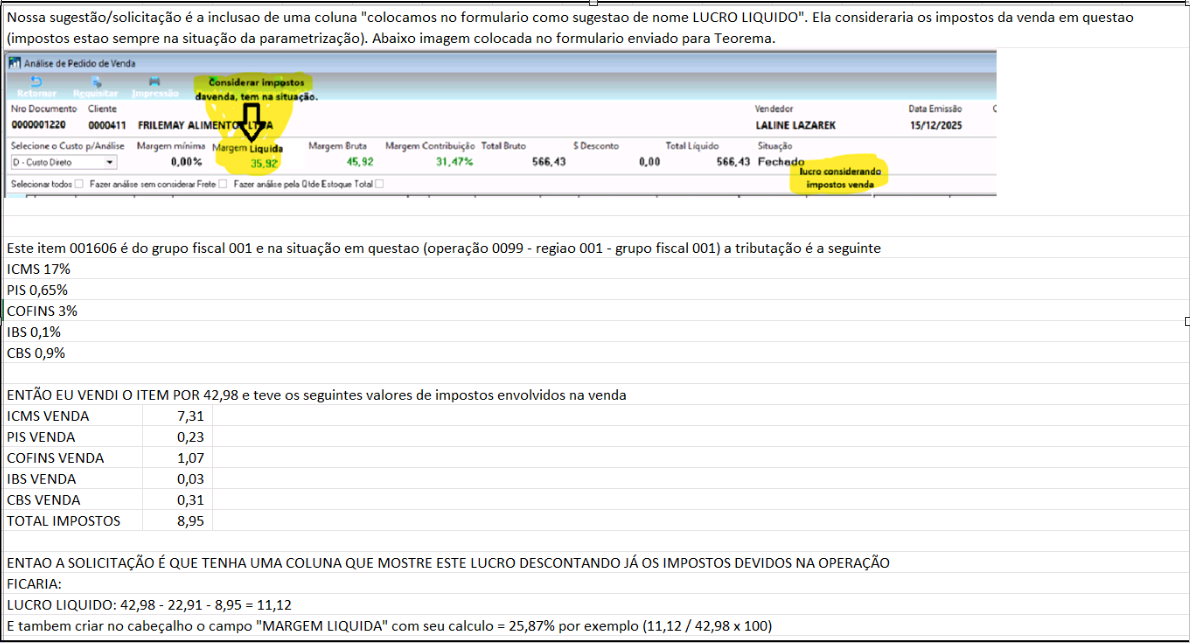Screen dimensions: 1190x643
Task: Enable Fazer análise sem considerar Frete checkbox
Action: tap(222, 184)
